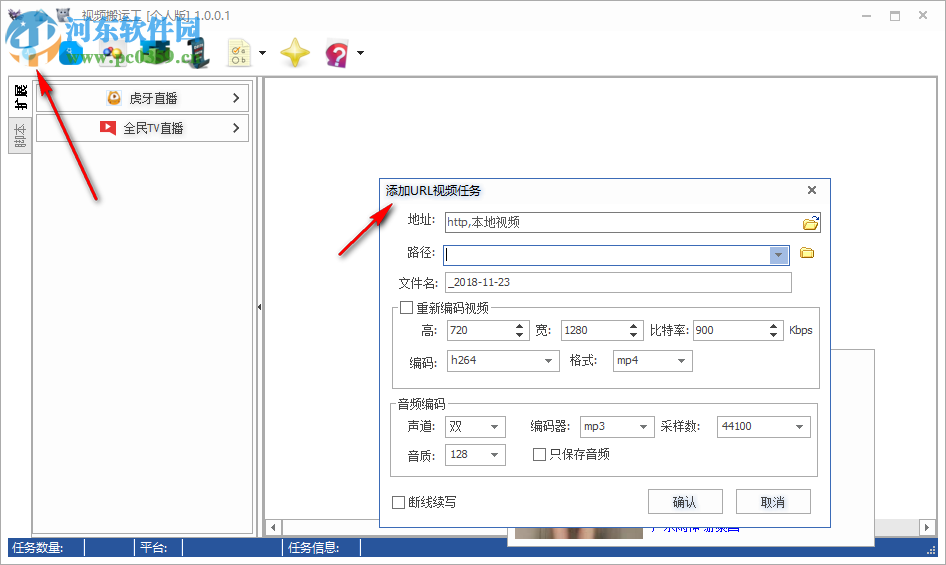This screenshot has width=946, height=565.
Task: Click the 虎牙直播 platform icon
Action: [x=113, y=98]
